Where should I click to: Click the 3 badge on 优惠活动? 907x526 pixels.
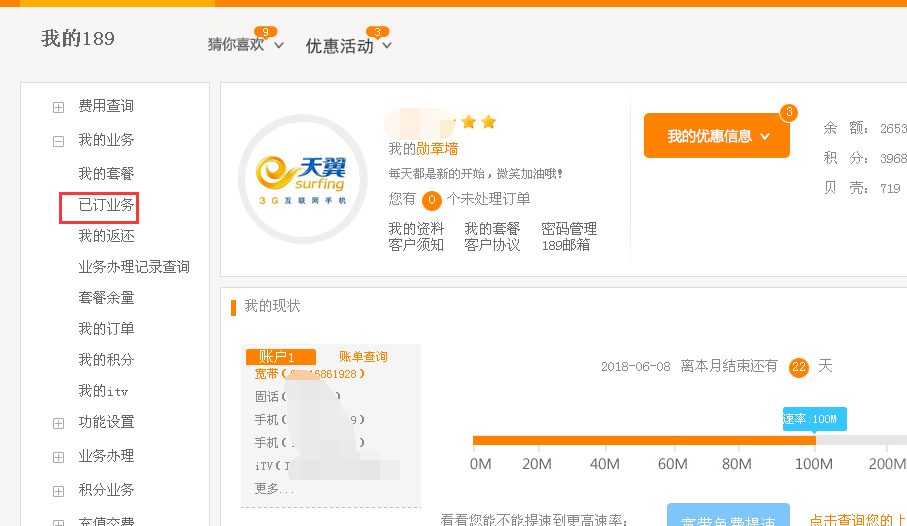point(378,31)
